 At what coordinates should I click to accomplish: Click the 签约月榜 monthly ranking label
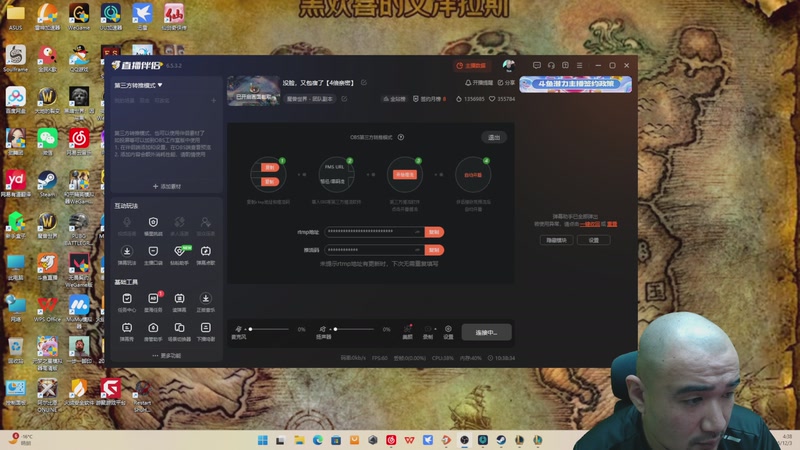(429, 99)
